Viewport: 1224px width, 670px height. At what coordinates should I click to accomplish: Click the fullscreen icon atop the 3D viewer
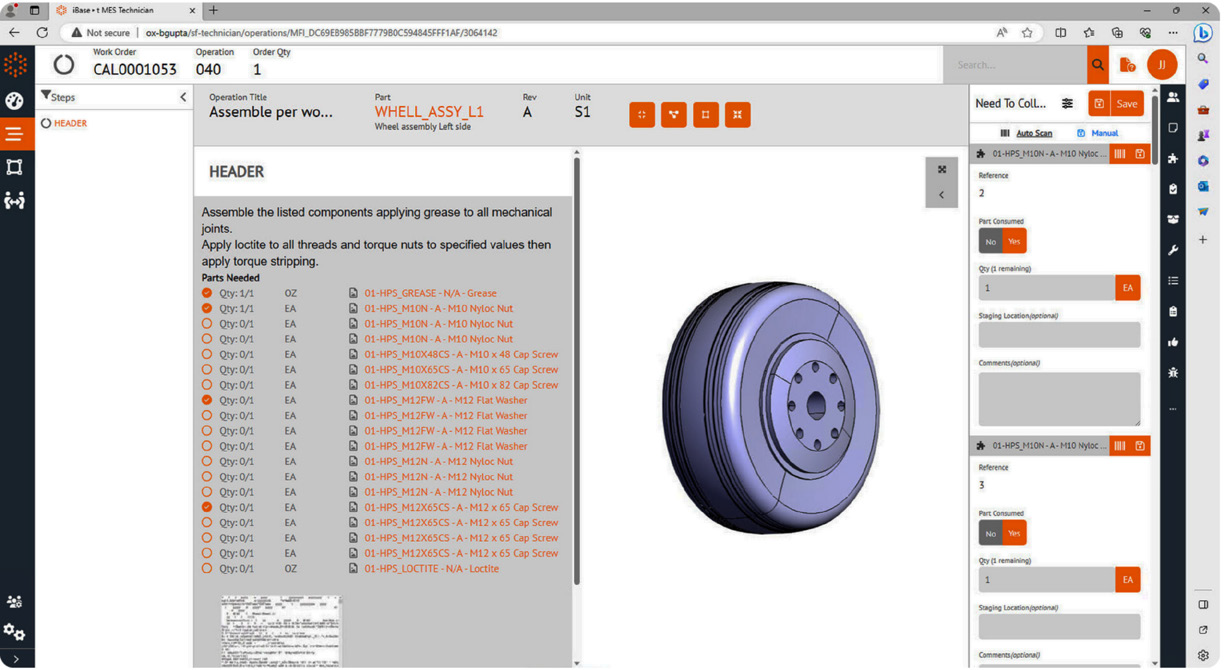tap(942, 170)
